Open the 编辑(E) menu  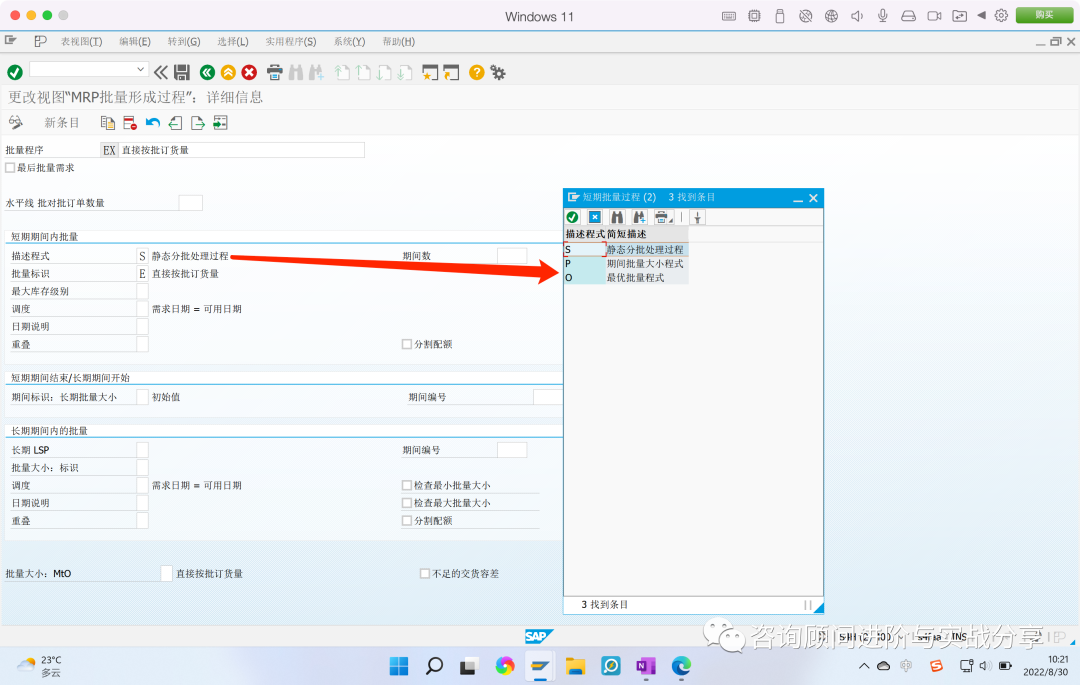pyautogui.click(x=134, y=41)
